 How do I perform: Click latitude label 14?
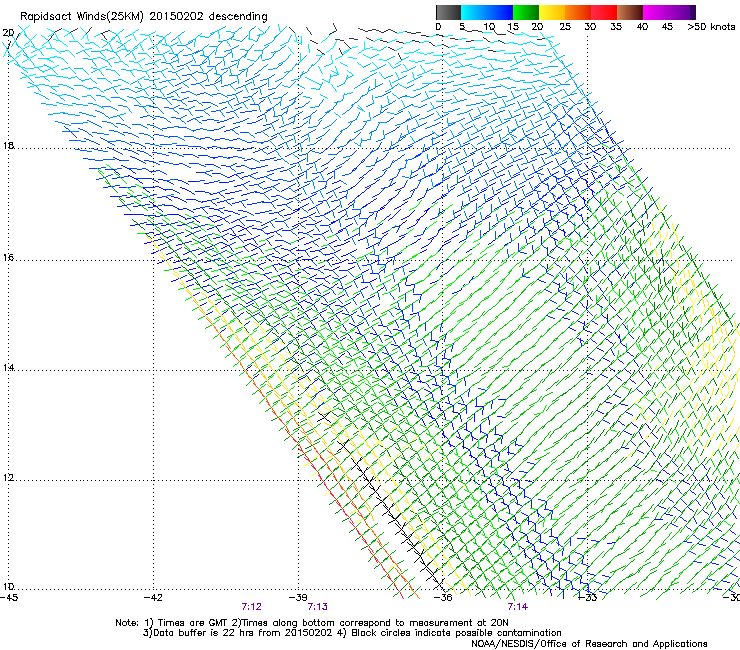(8, 368)
